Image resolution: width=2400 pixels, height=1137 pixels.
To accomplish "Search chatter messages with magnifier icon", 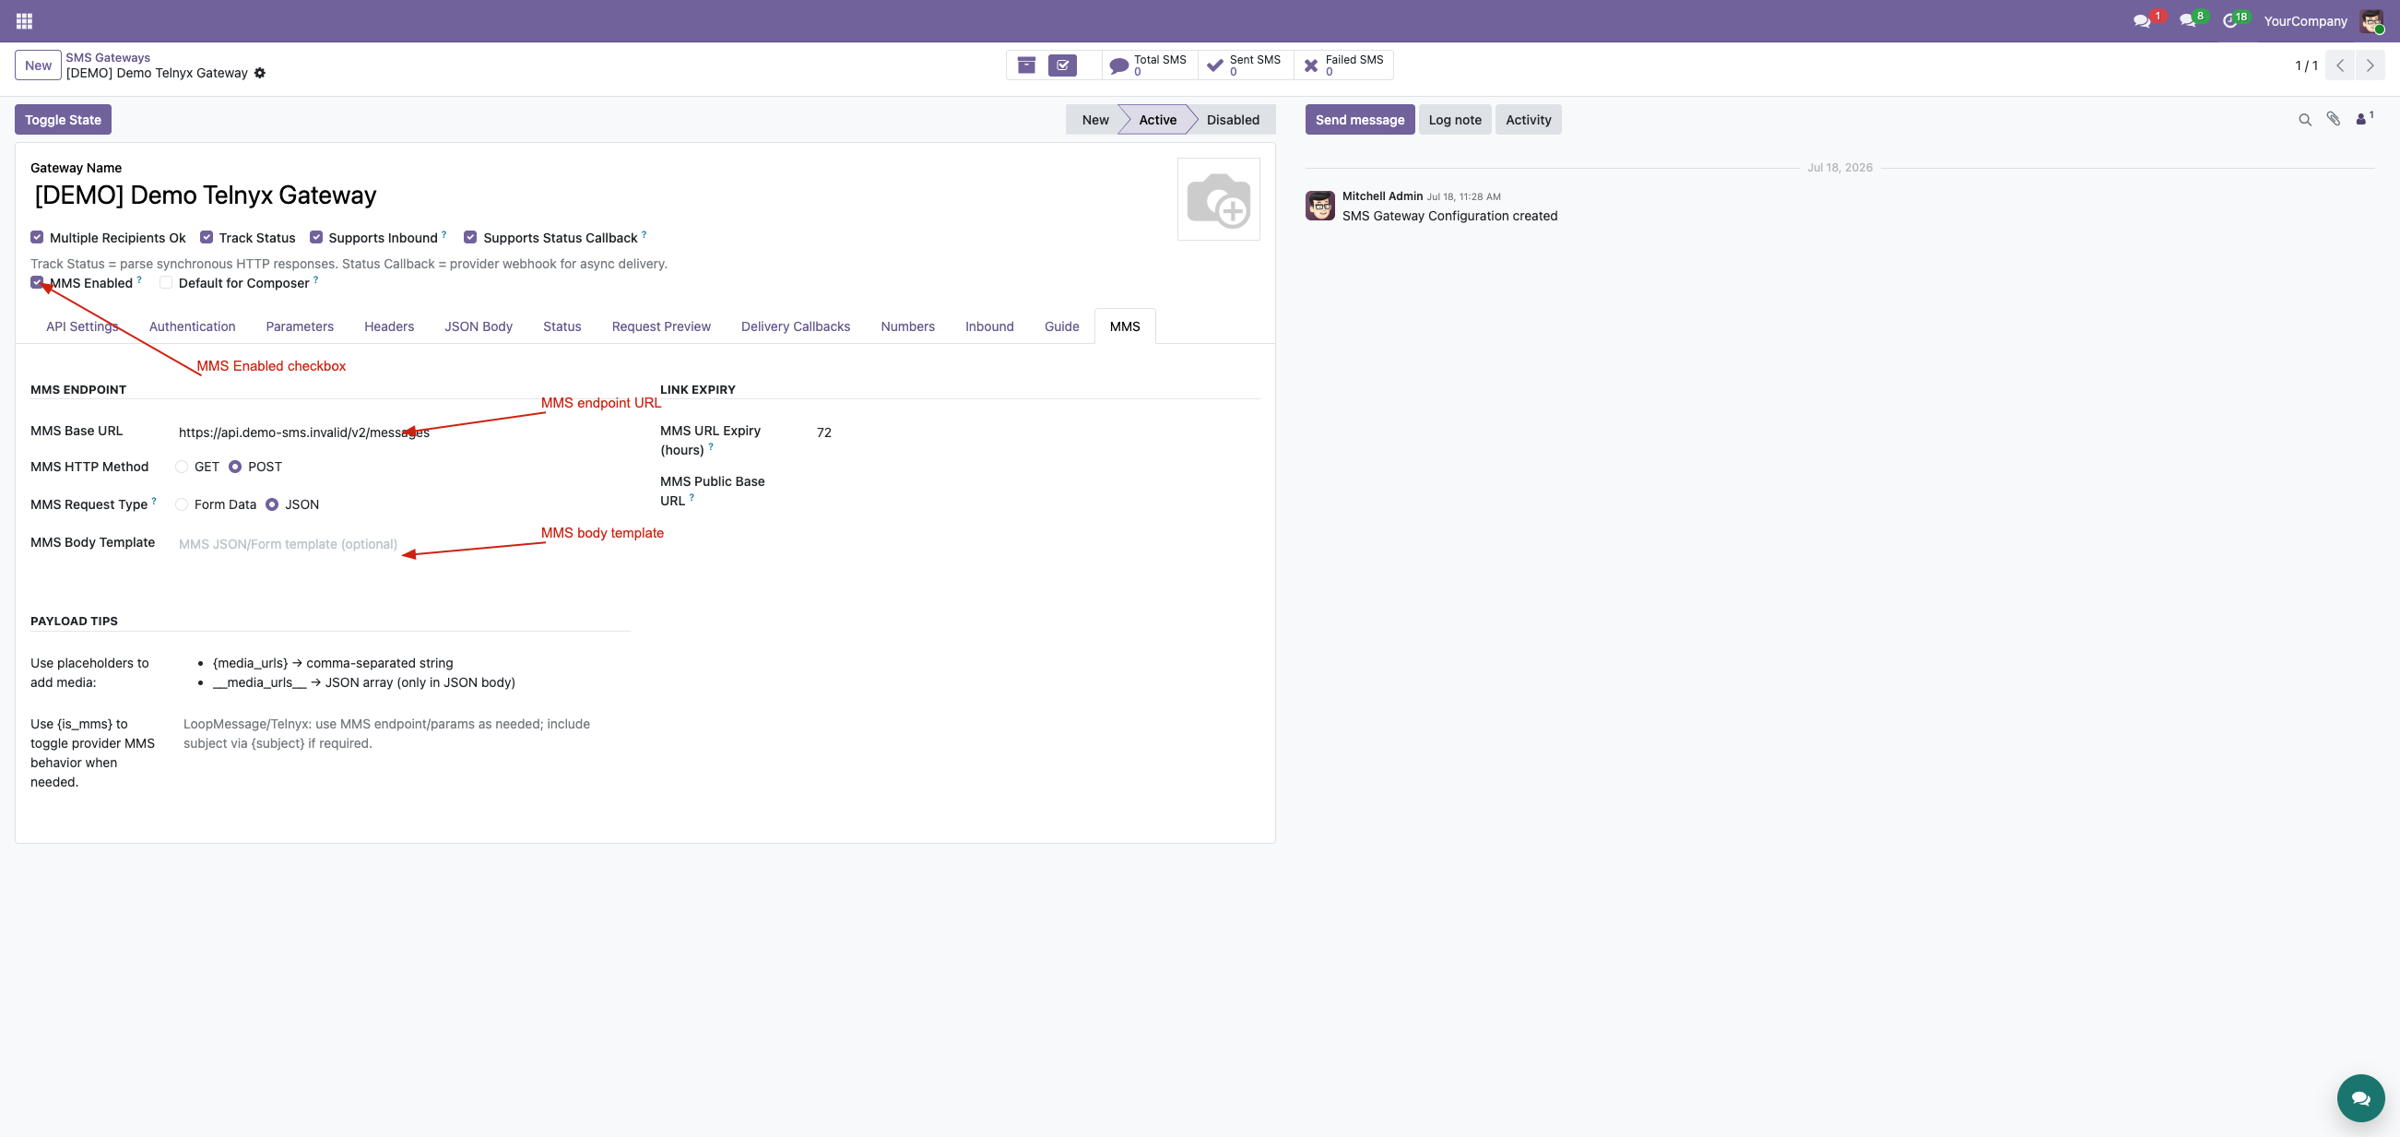I will (x=2305, y=120).
